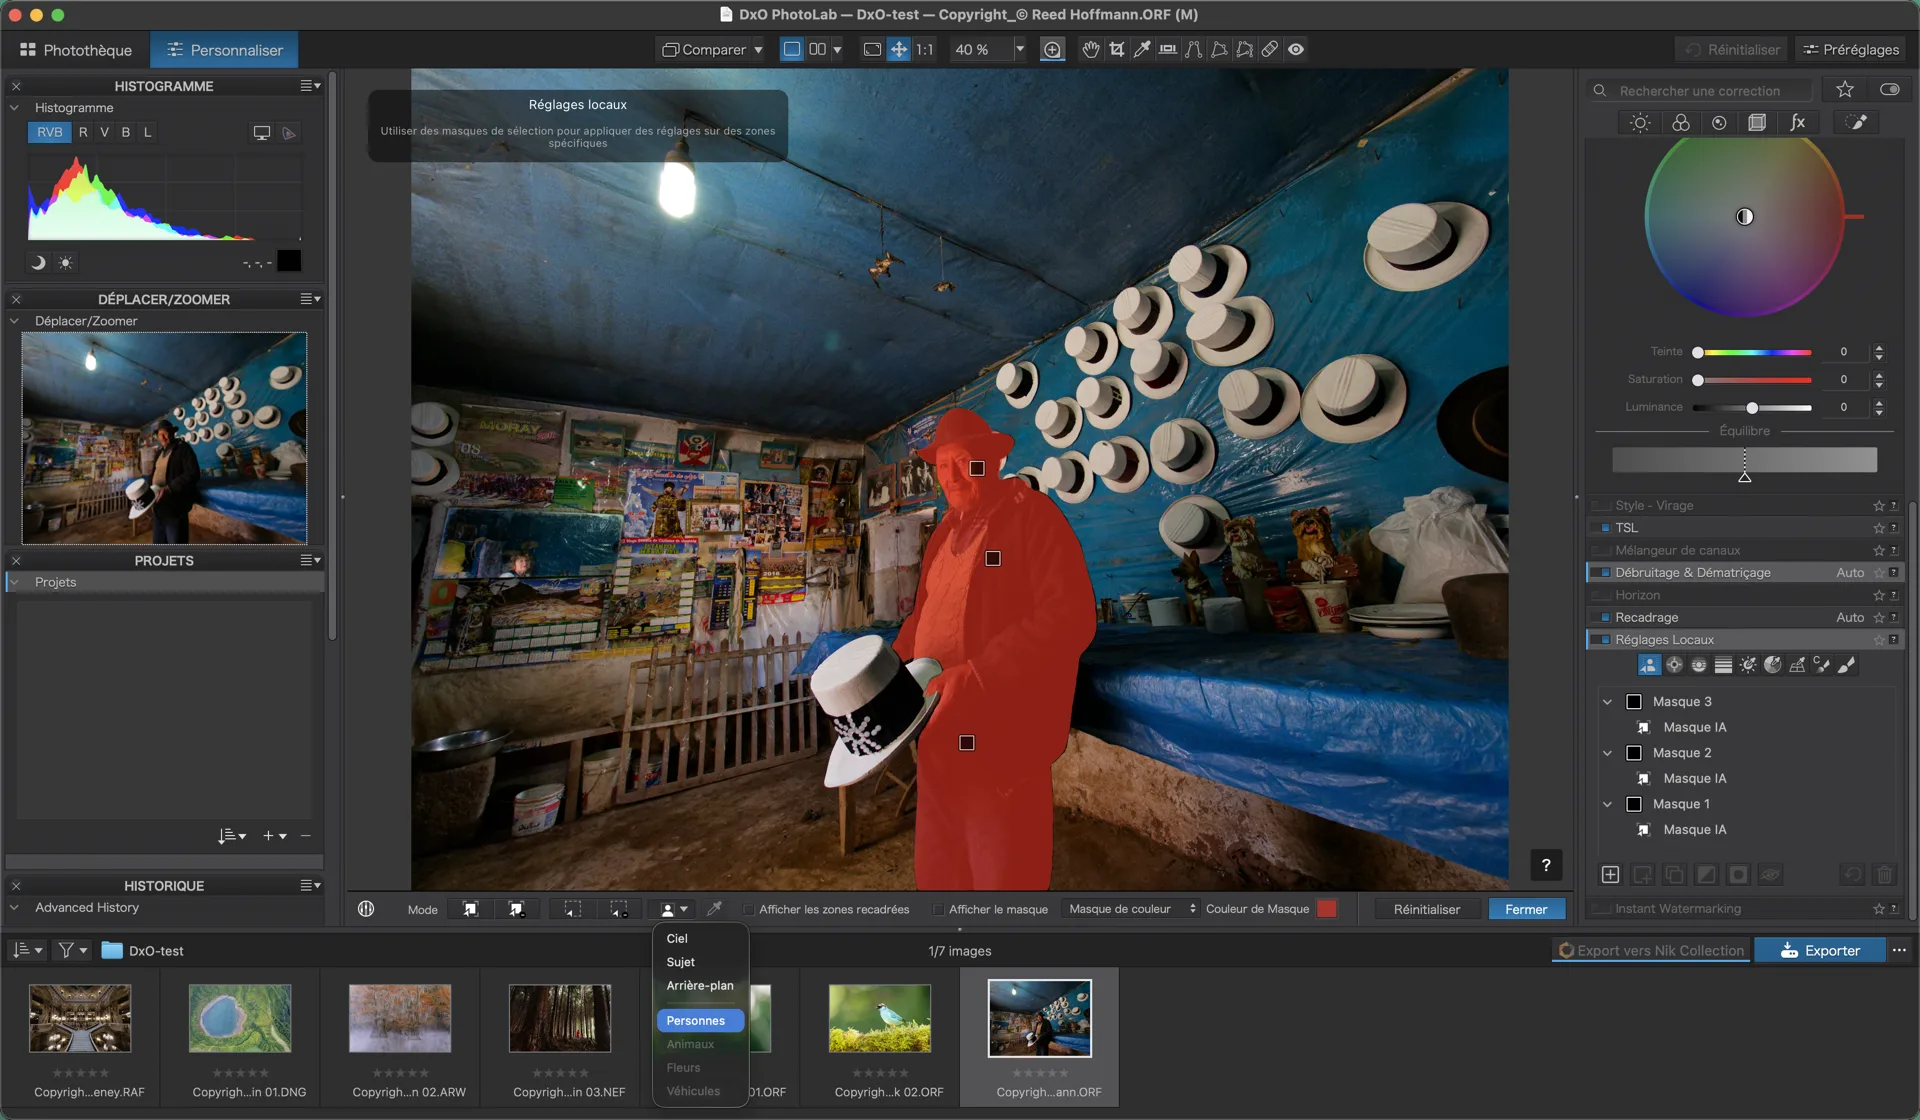The image size is (1920, 1120).
Task: Pick the white balance eyedropper tool
Action: (x=1142, y=49)
